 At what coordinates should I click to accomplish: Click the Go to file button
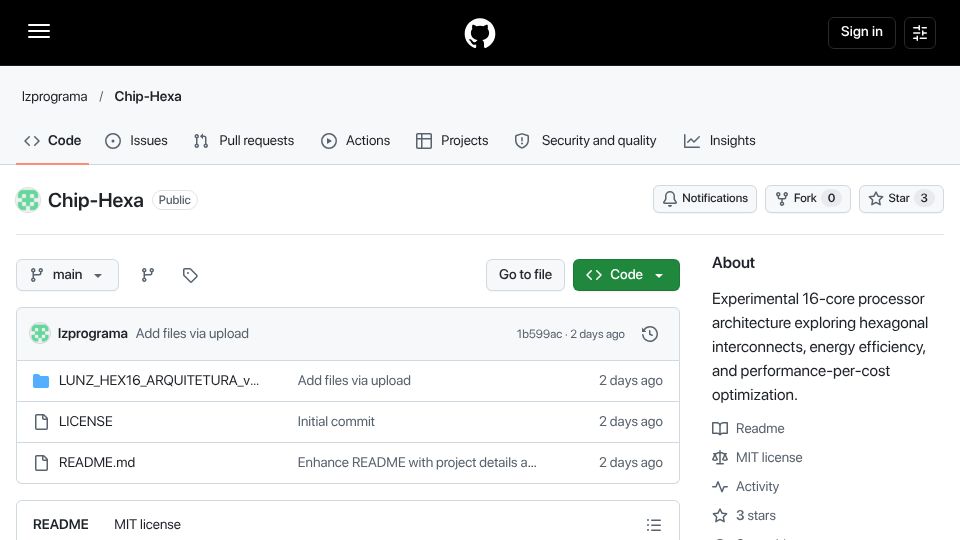click(x=525, y=275)
